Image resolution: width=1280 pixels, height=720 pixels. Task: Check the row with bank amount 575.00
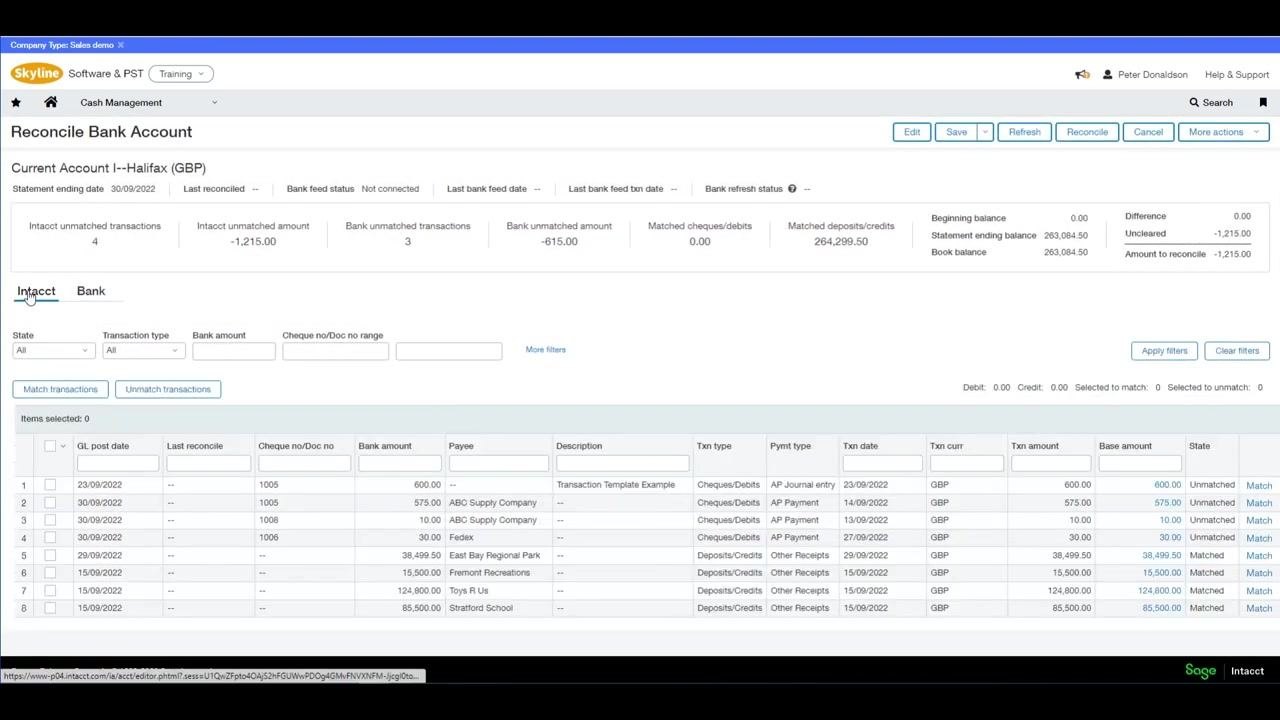(50, 503)
